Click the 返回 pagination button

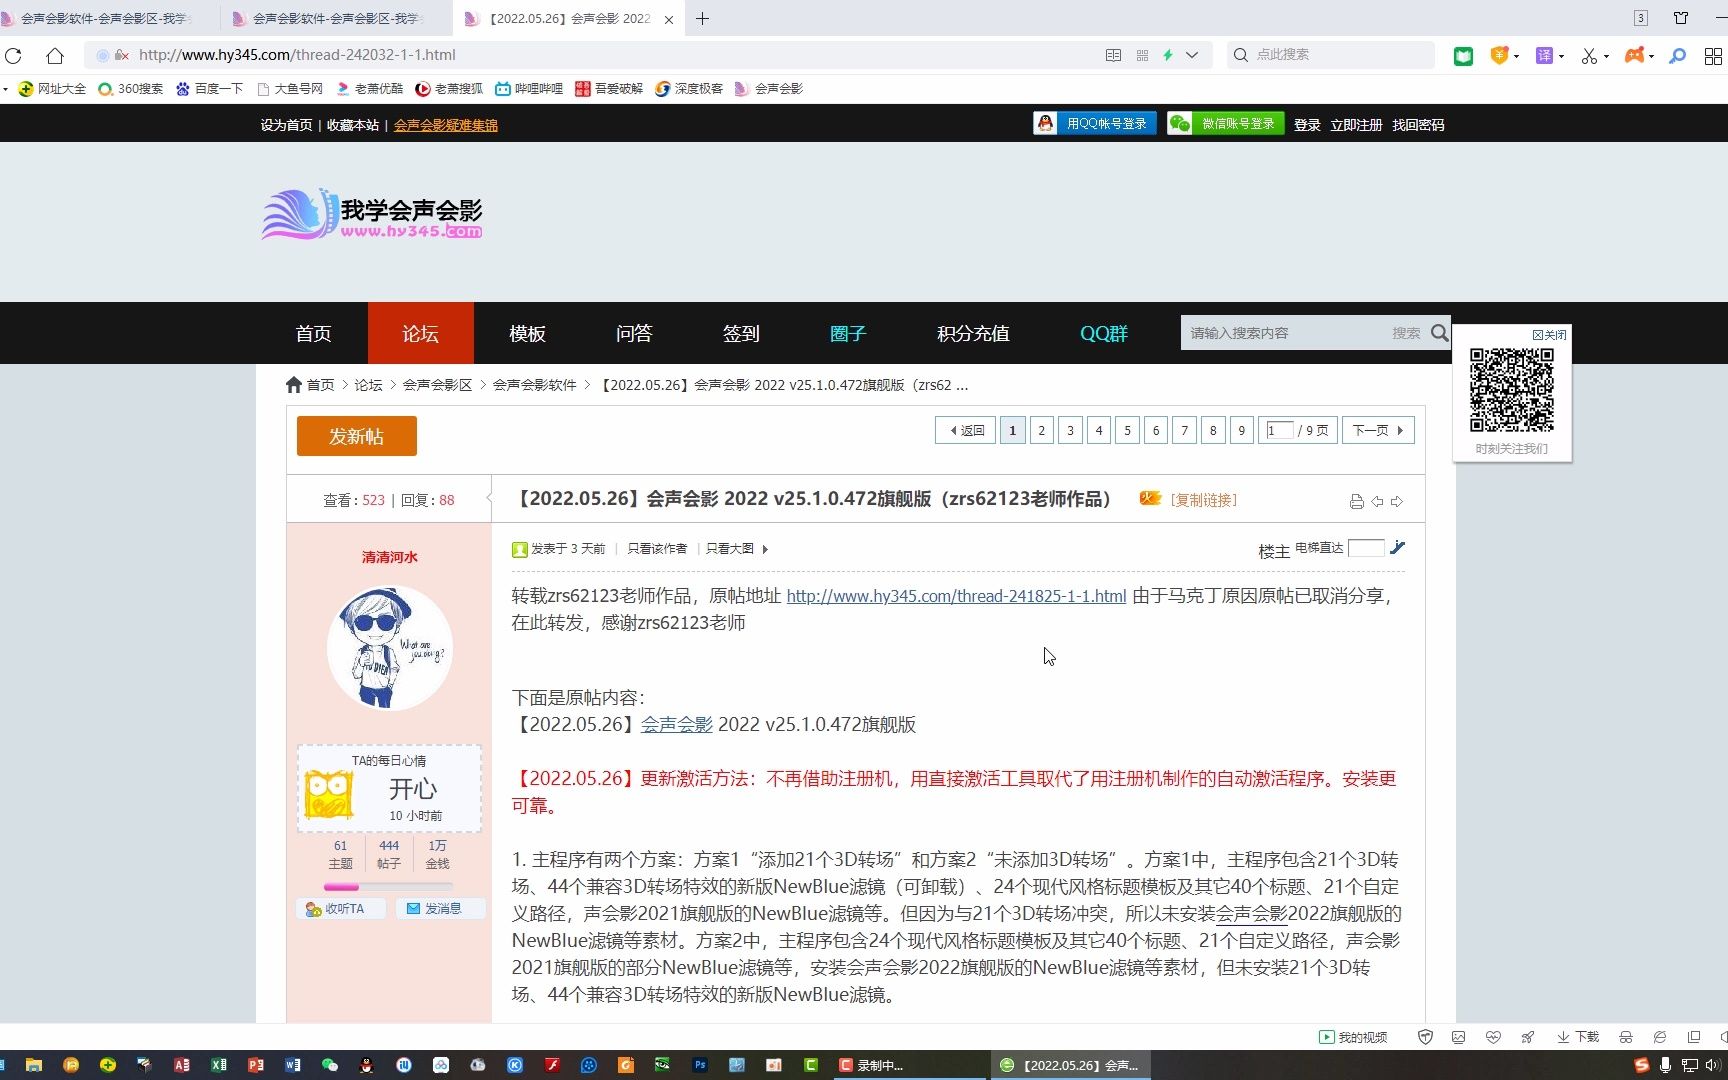tap(965, 430)
